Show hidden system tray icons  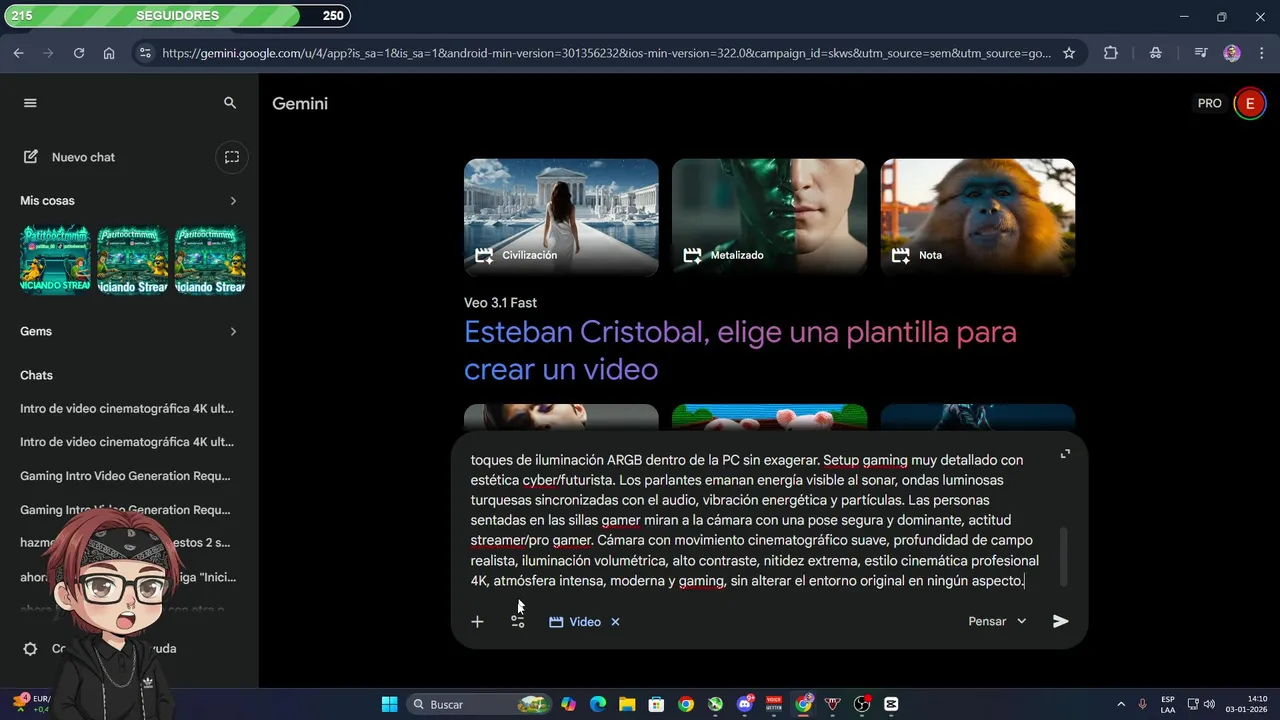click(x=1120, y=704)
